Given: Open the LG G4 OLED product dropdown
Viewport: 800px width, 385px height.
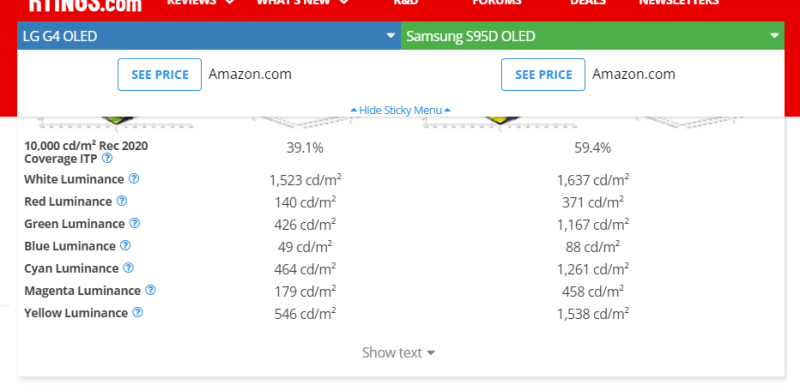Looking at the screenshot, I should pyautogui.click(x=209, y=36).
